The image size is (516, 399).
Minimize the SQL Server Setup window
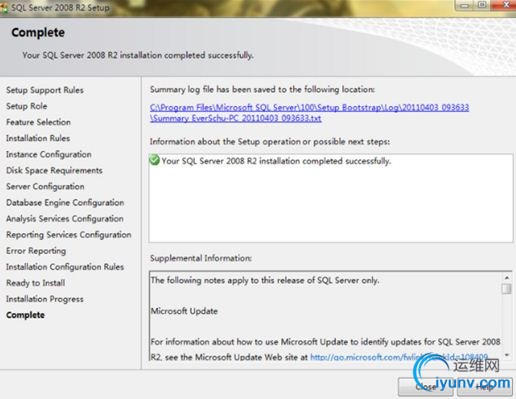[464, 6]
